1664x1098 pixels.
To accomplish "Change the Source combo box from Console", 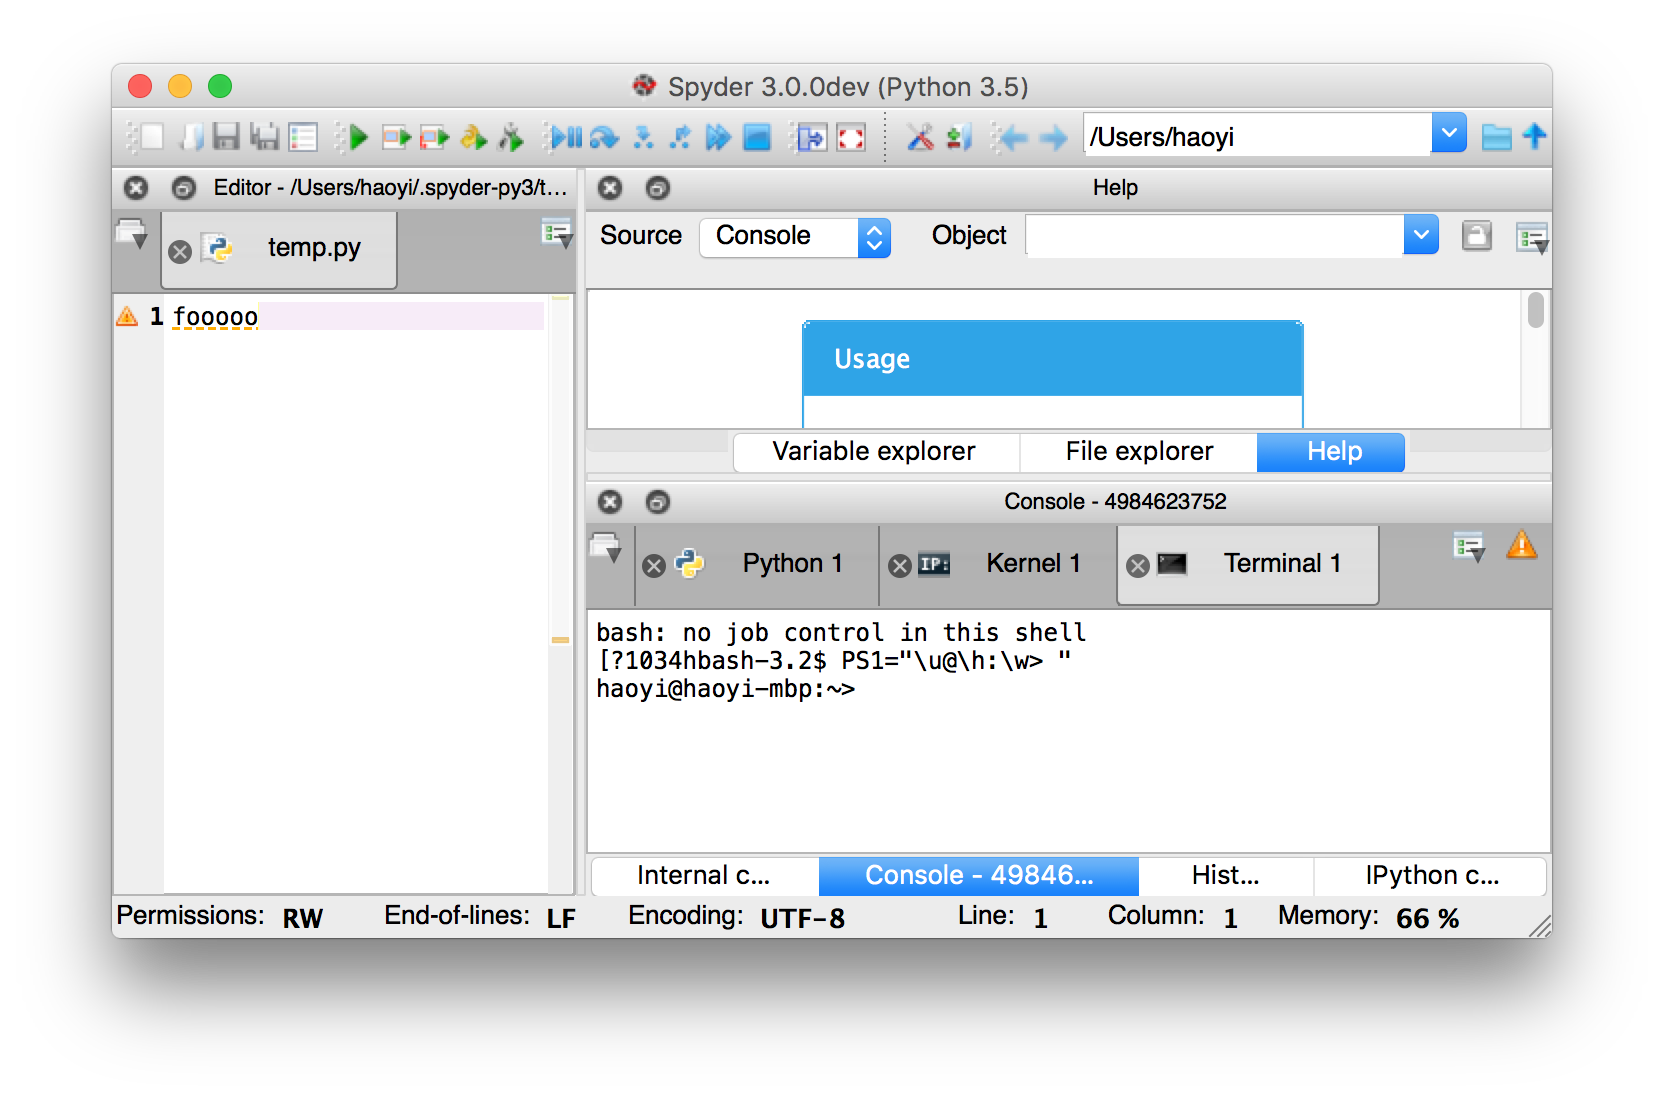I will pos(795,237).
